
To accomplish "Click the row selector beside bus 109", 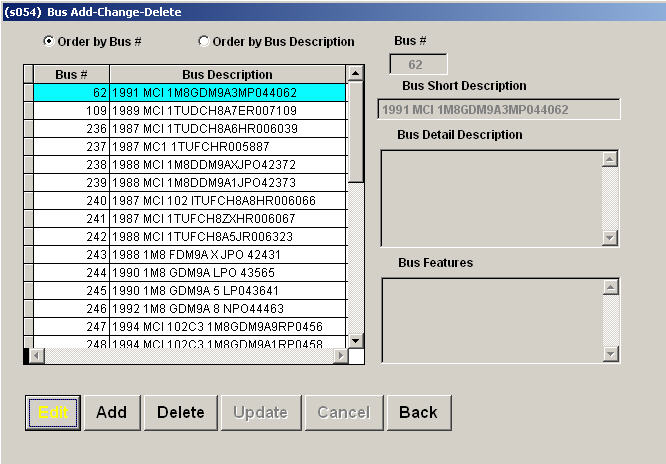I will [28, 110].
